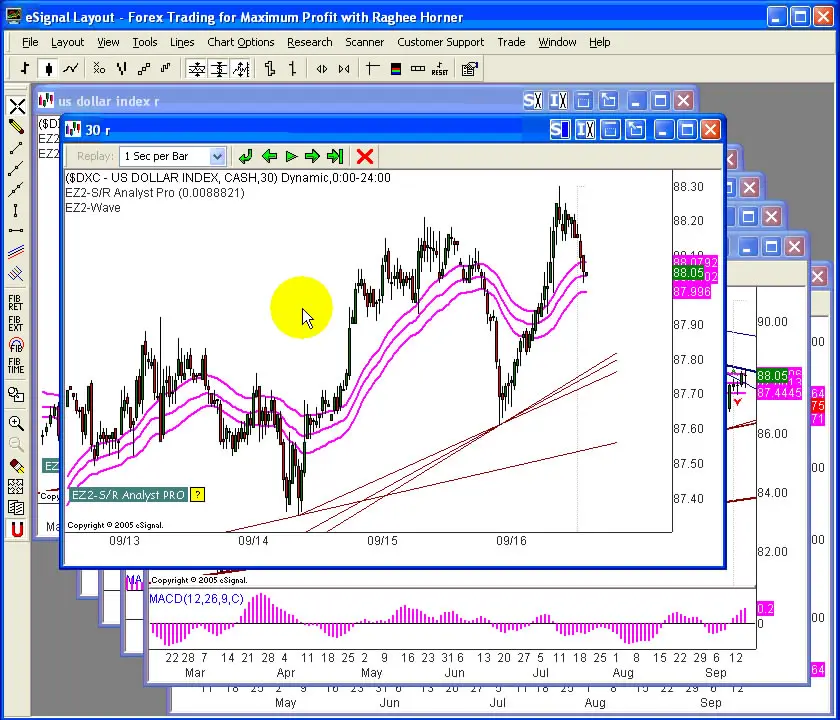Open the File menu
Screen dimensions: 840x720
pos(30,42)
